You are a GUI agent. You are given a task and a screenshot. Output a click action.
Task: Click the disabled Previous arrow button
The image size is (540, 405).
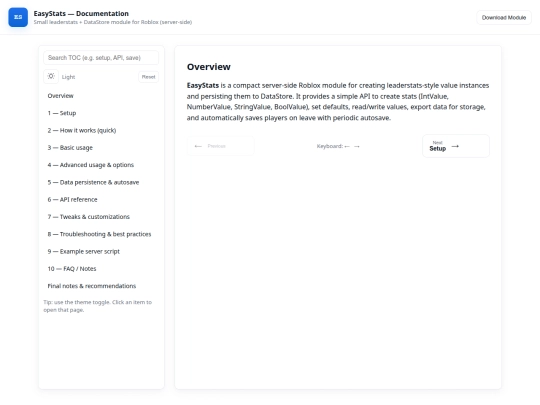(220, 146)
